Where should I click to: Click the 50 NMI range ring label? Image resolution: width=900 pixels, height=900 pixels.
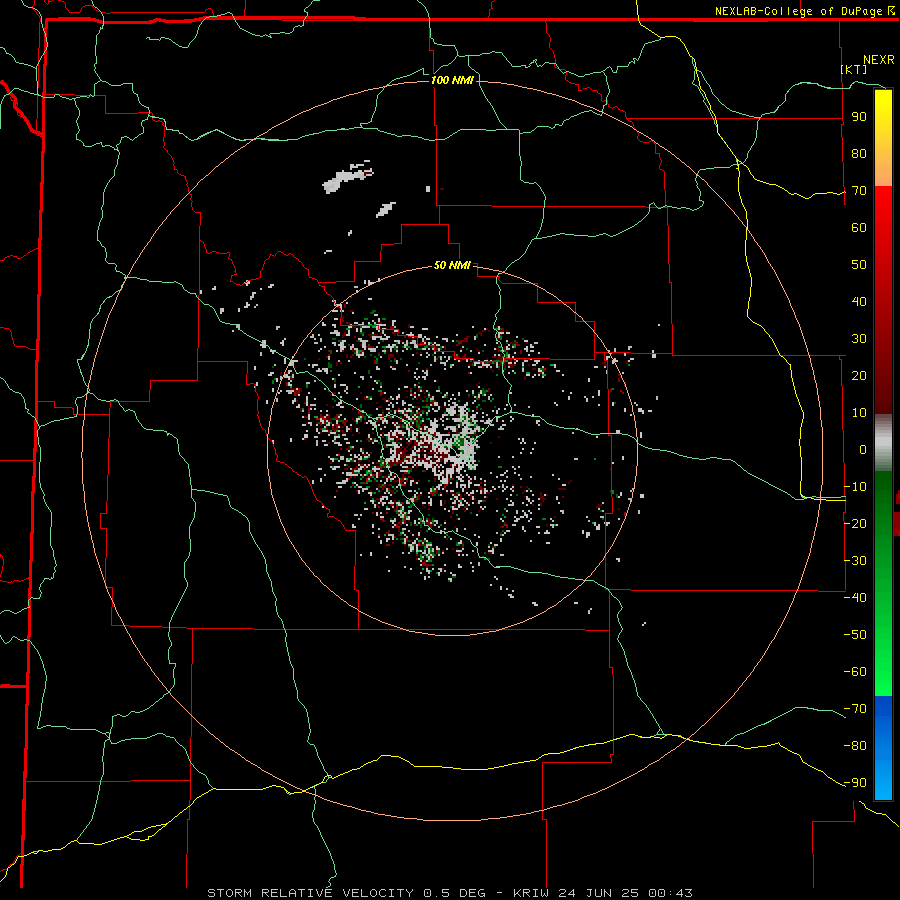point(452,265)
